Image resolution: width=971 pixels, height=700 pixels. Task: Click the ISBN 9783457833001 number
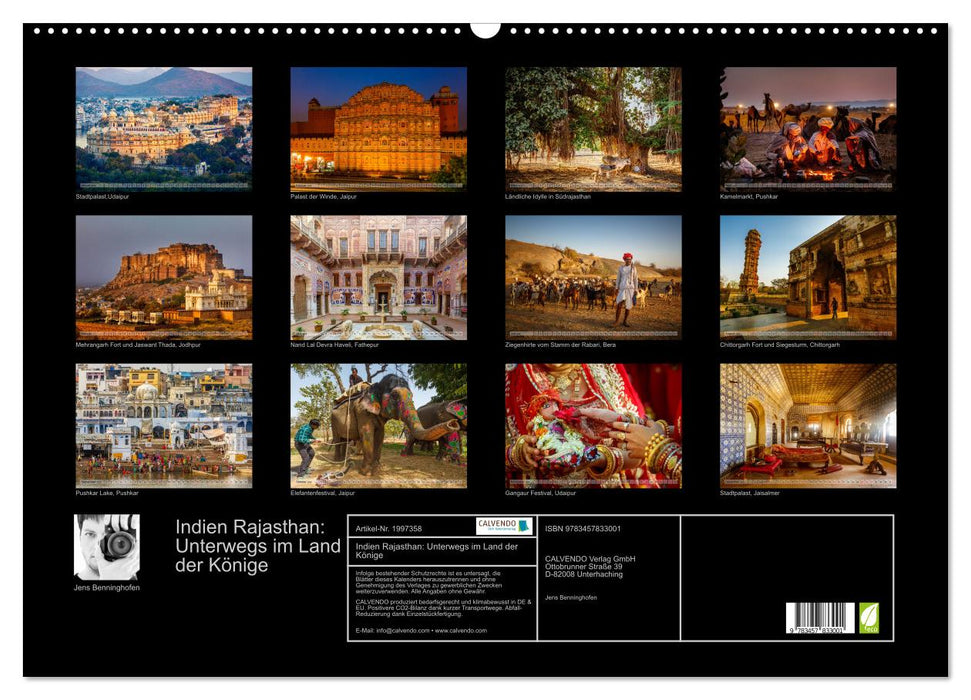click(x=581, y=527)
